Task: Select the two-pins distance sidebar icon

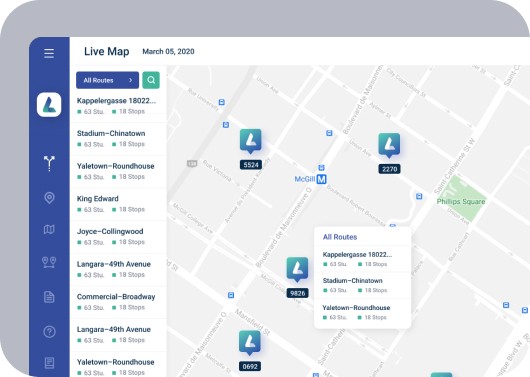Action: tap(49, 262)
